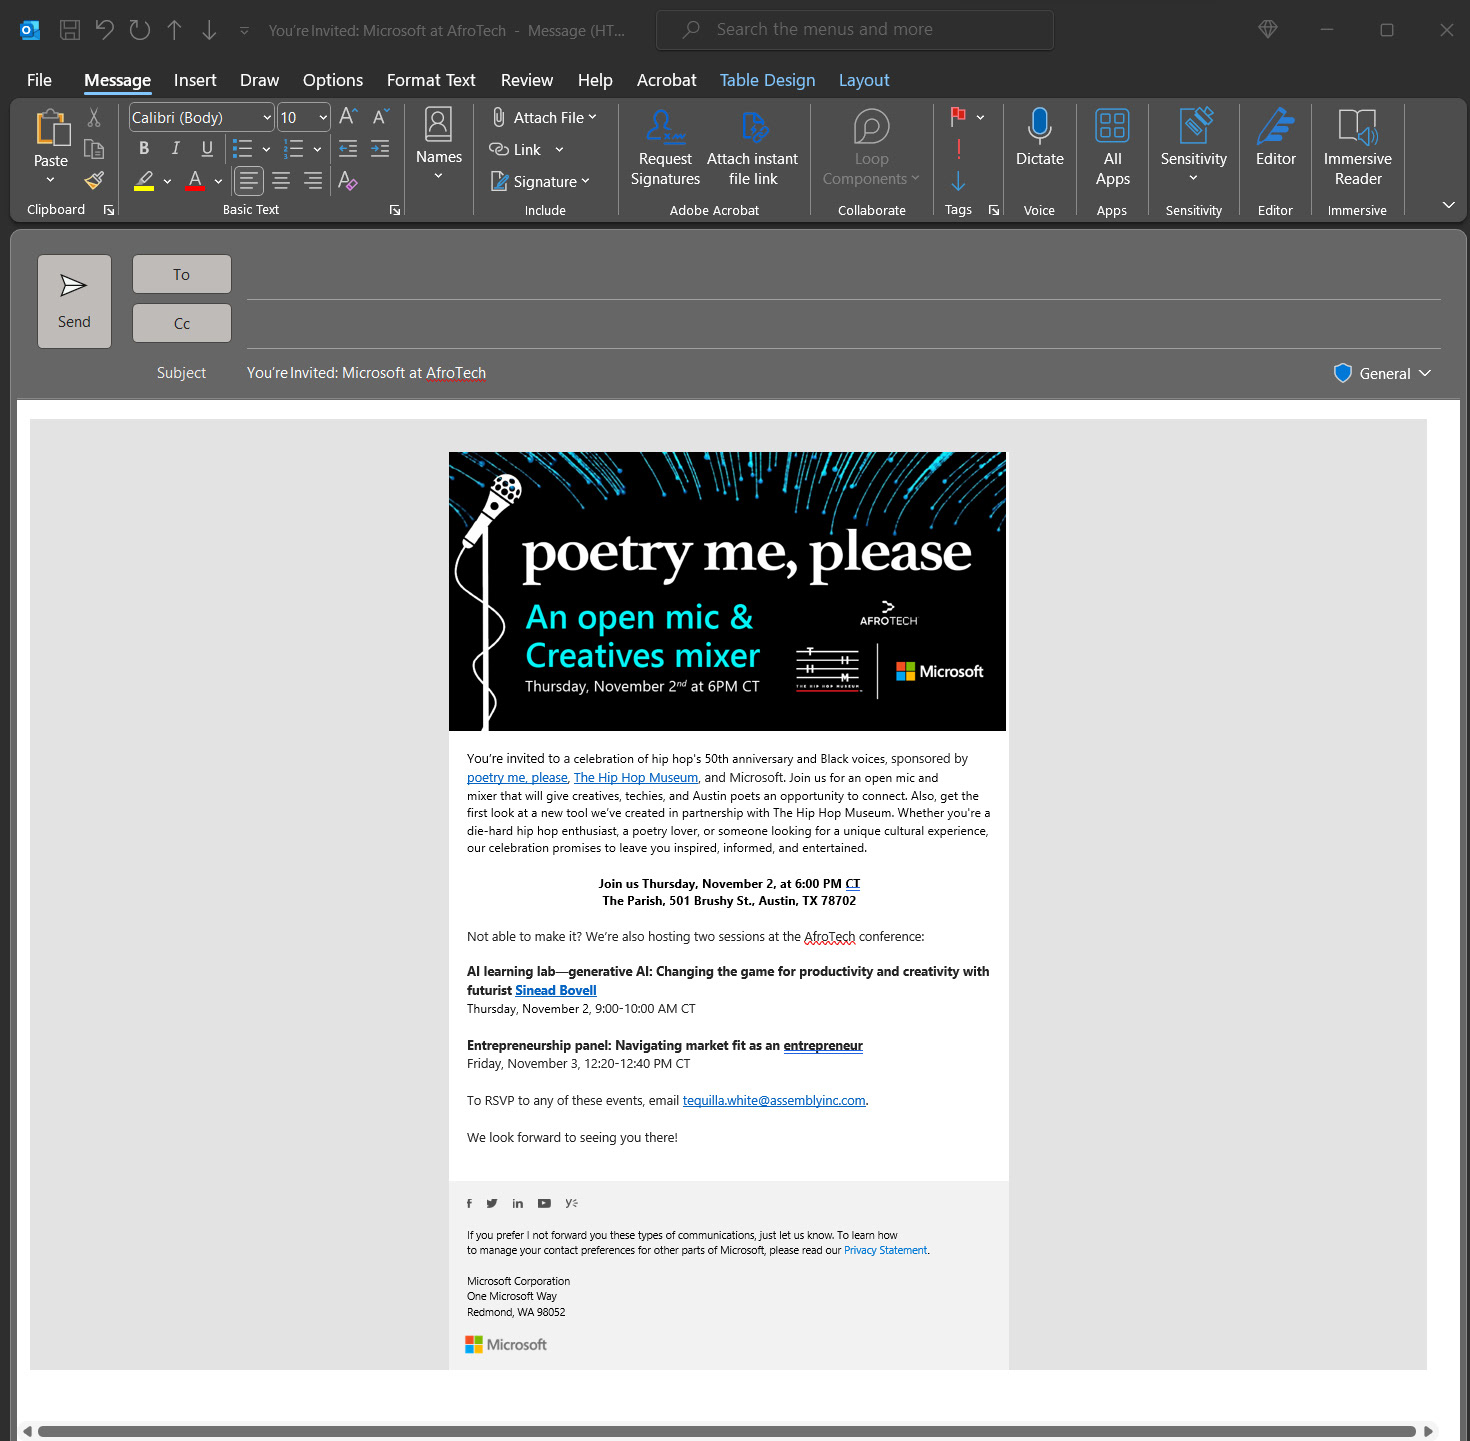This screenshot has height=1441, width=1470.
Task: Expand Paste options arrow
Action: point(51,180)
